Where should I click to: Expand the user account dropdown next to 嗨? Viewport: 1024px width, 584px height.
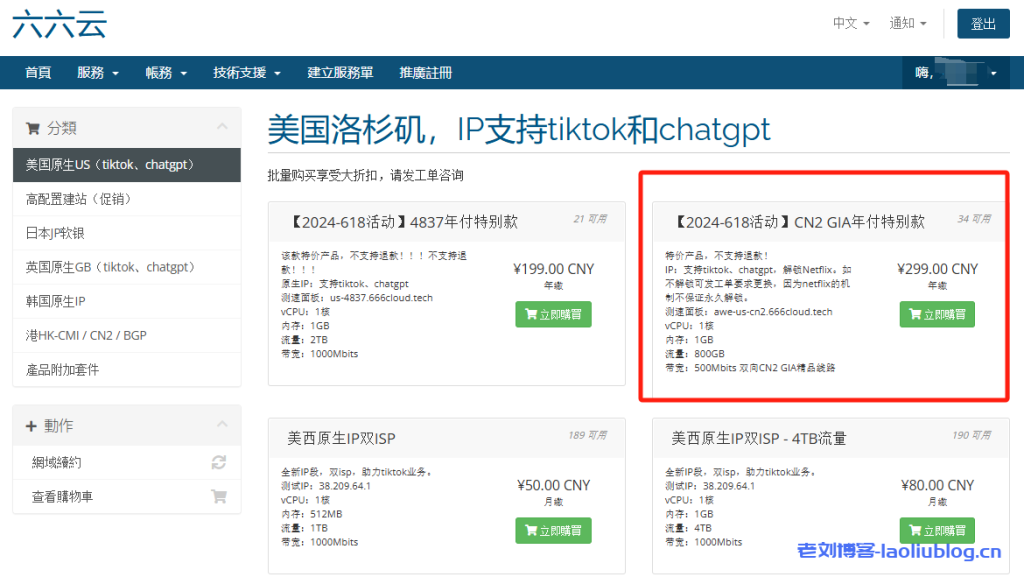(x=992, y=72)
